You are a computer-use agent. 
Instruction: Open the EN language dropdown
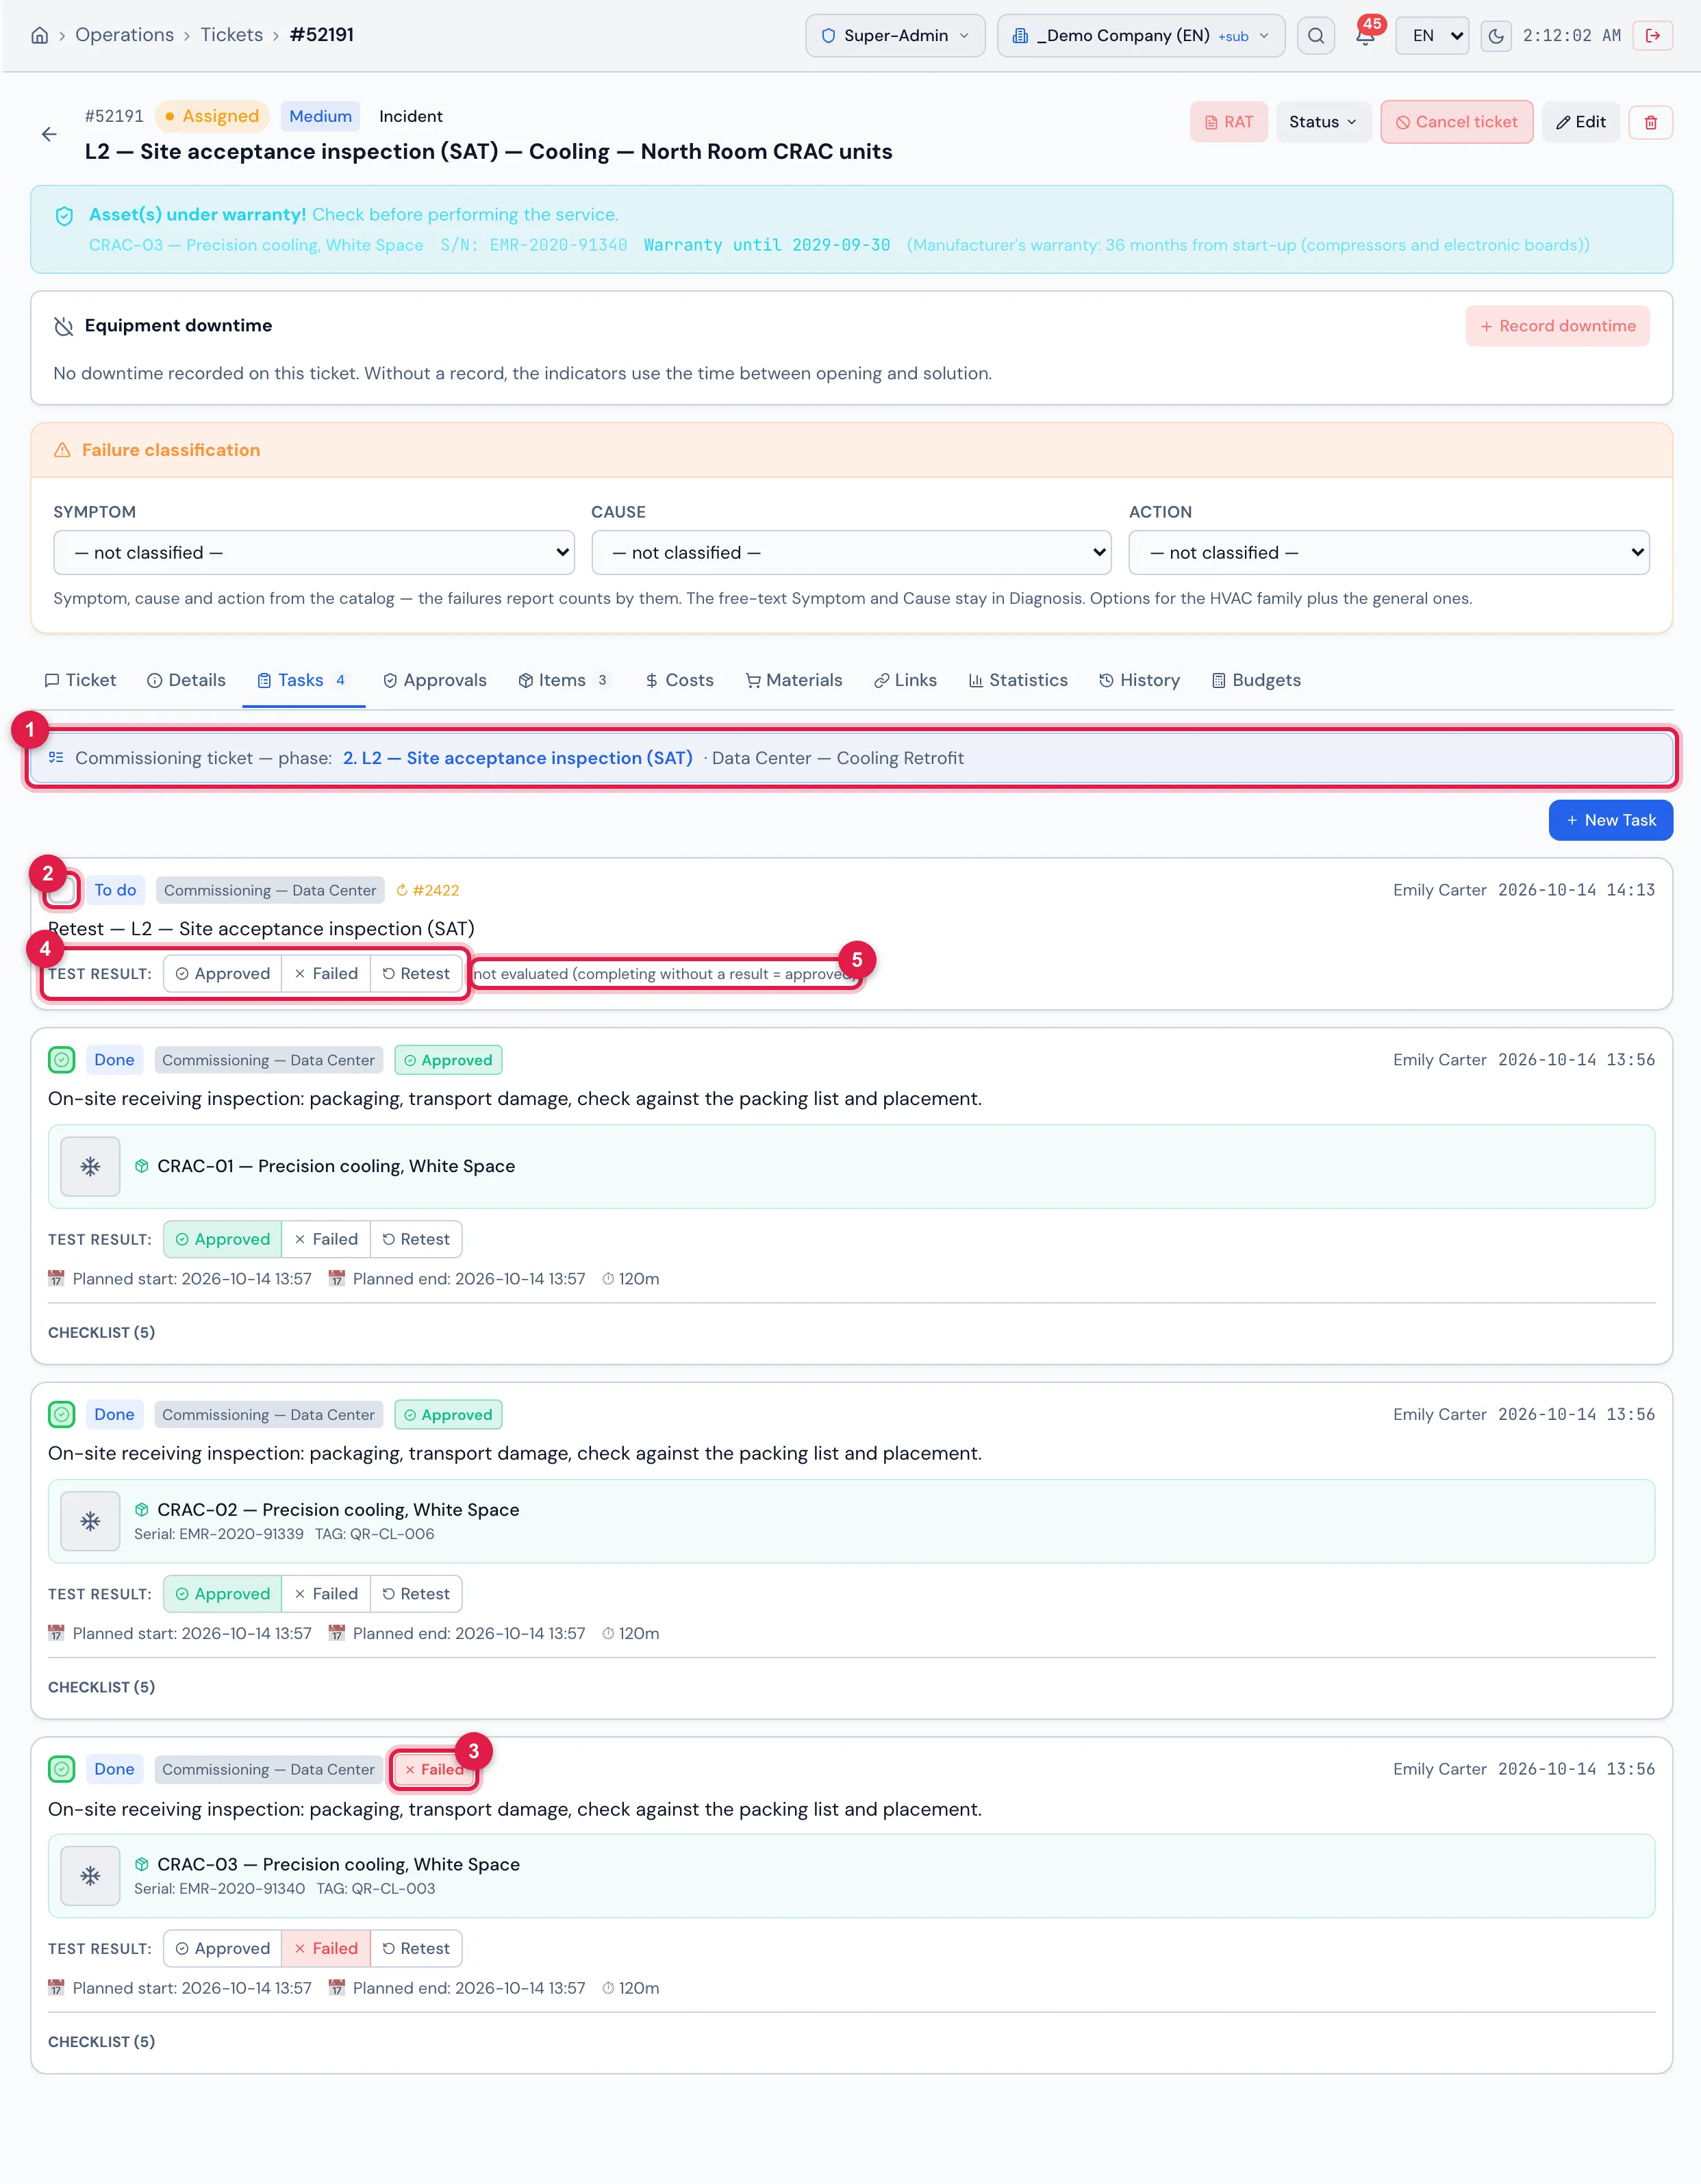click(x=1432, y=36)
